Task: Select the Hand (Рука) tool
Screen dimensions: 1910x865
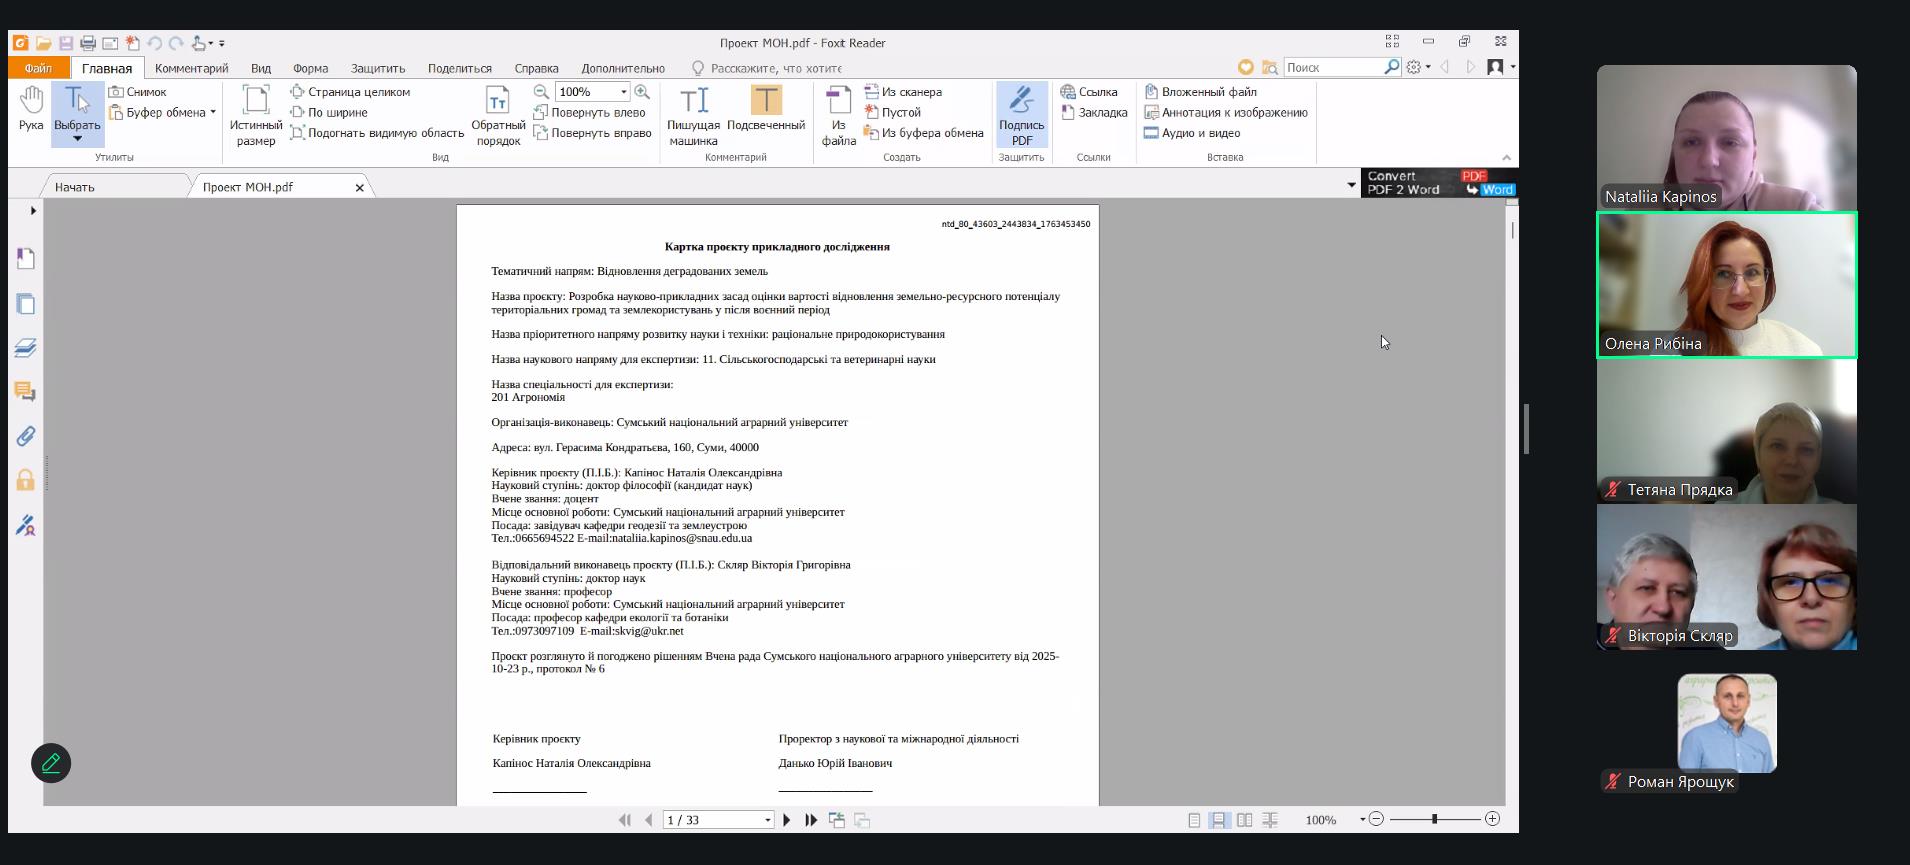Action: point(31,108)
